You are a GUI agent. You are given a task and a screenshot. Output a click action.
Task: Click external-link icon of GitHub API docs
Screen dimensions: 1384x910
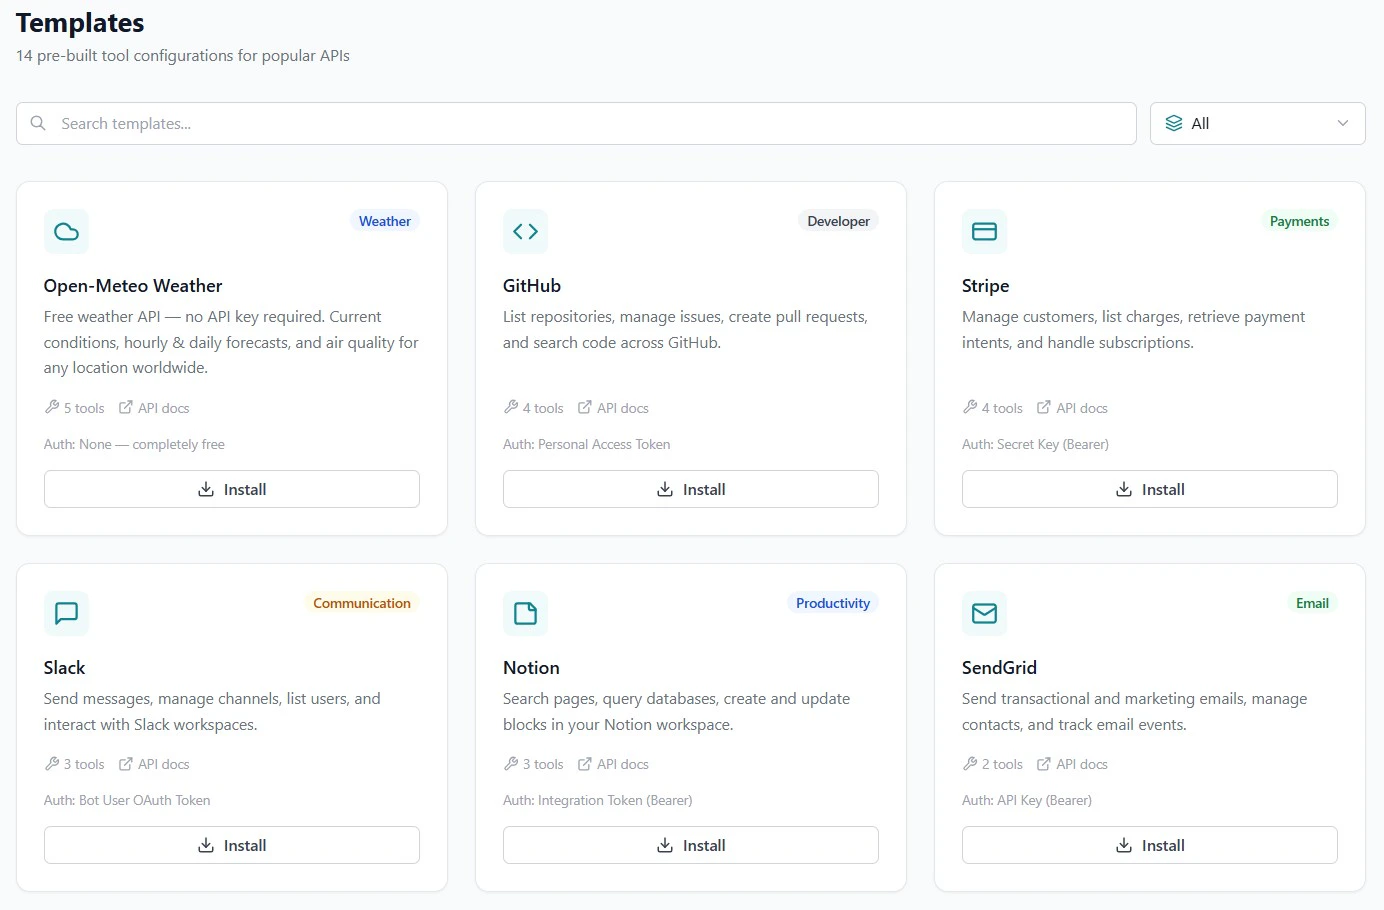585,407
